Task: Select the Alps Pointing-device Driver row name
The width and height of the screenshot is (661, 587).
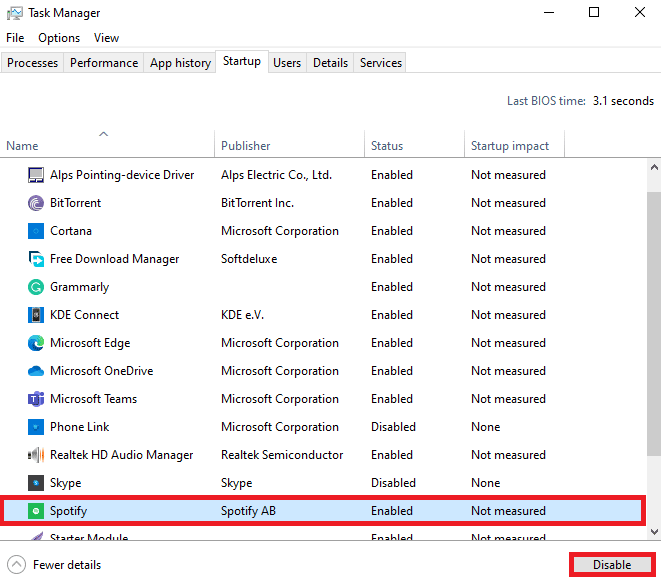Action: (x=122, y=175)
